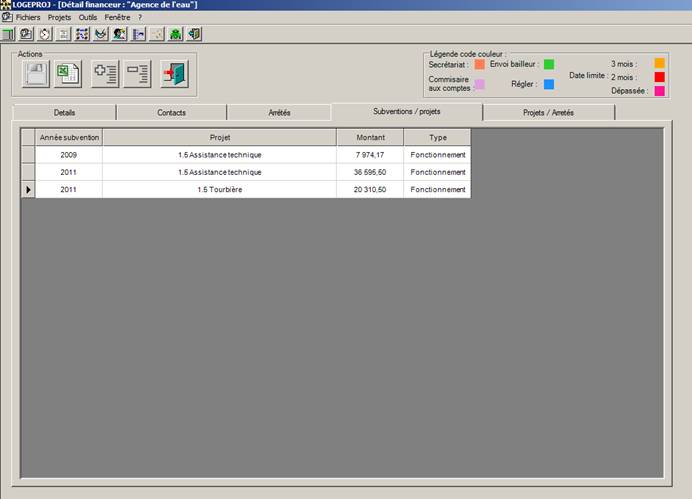Click the person with globe toolbar icon
Viewport: 692px width, 499px height.
[120, 34]
